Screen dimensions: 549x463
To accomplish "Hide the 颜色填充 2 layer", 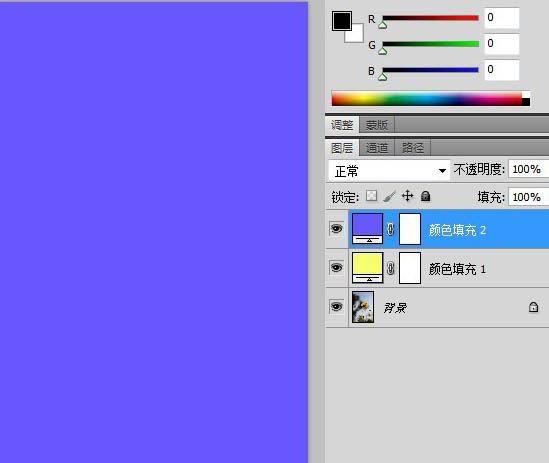I will [336, 229].
